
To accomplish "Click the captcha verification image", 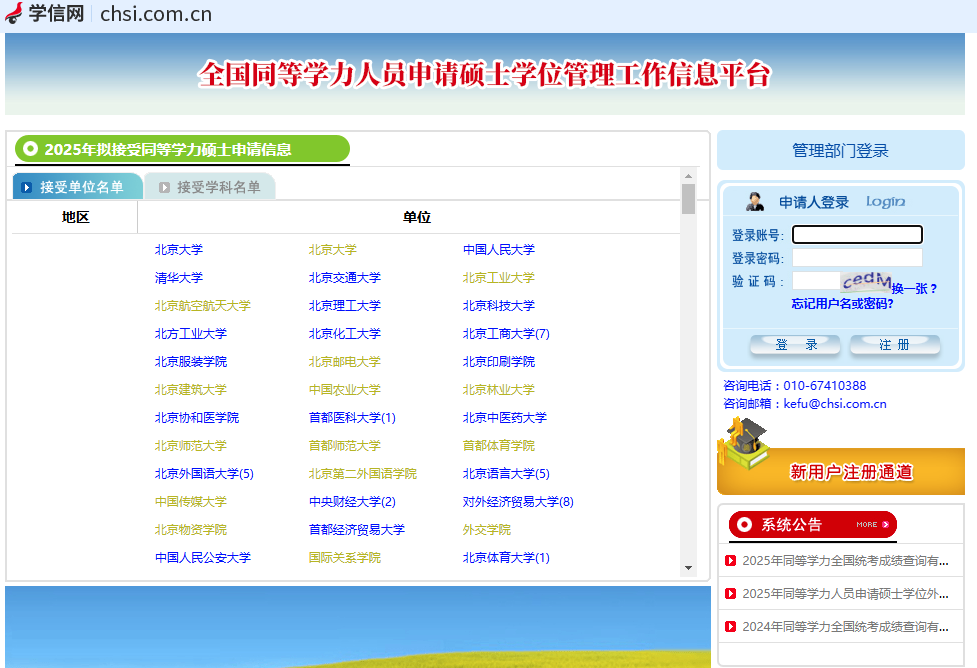I will (x=865, y=281).
